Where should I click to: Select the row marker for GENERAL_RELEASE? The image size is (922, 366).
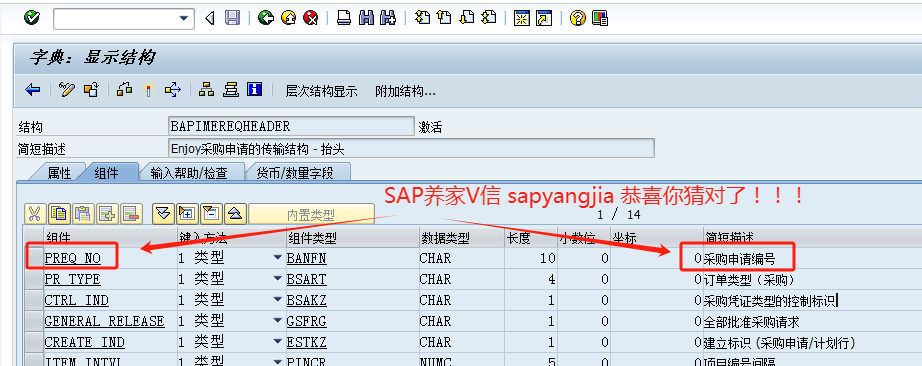click(x=34, y=322)
